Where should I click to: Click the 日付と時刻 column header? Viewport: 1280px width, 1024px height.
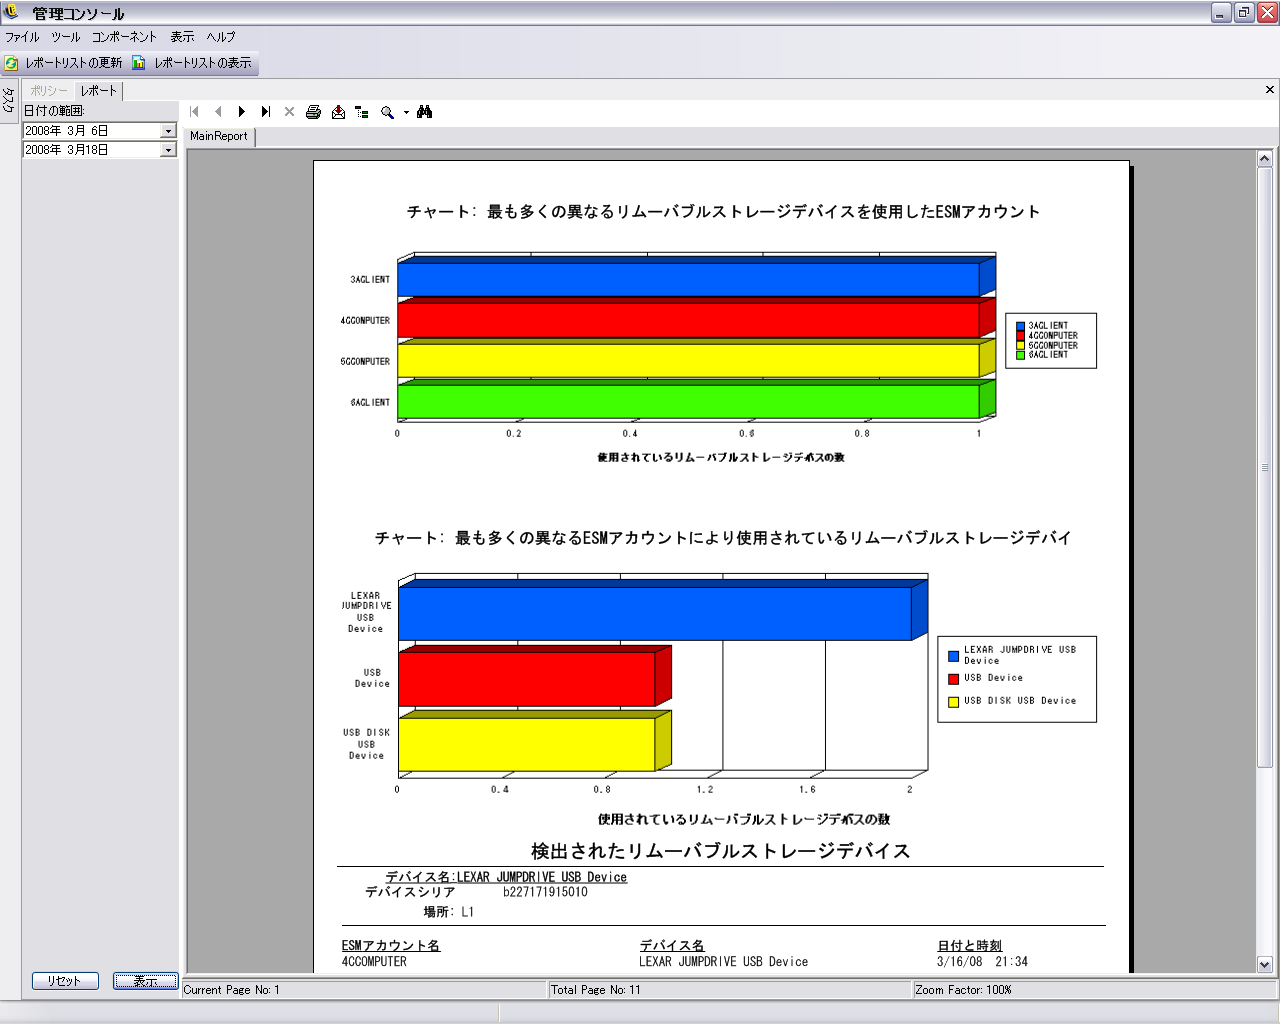(x=969, y=945)
